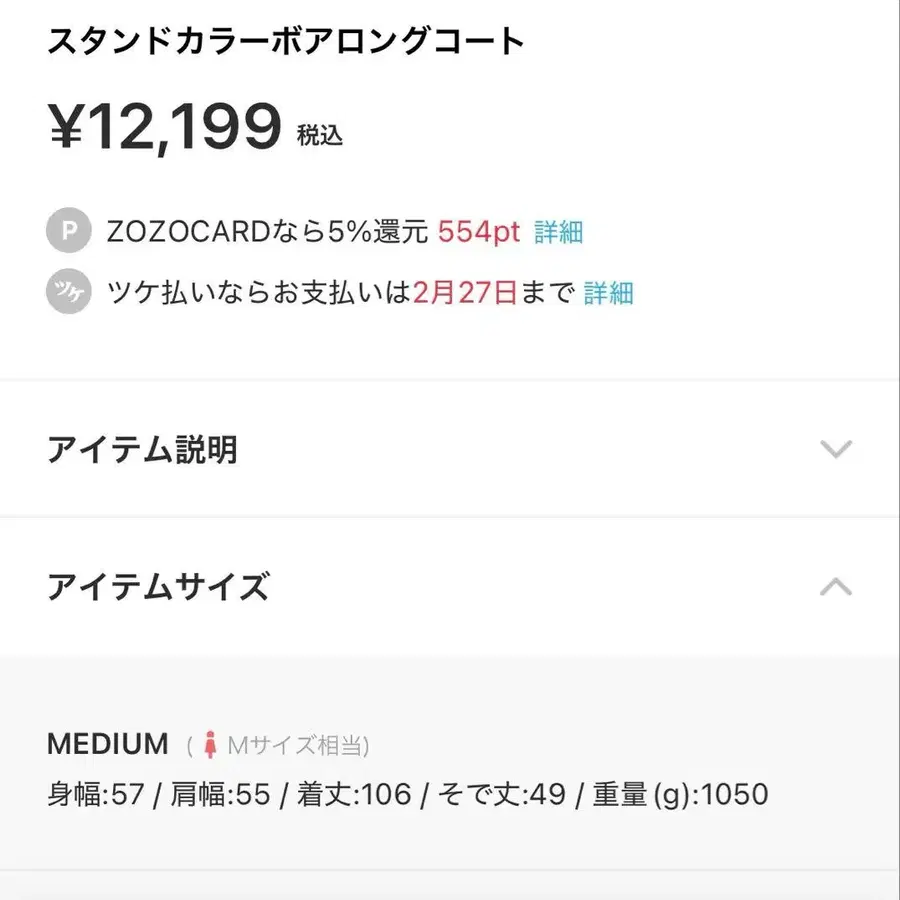The height and width of the screenshot is (900, 900).
Task: Select the ¥12,199 price display
Action: coord(162,121)
